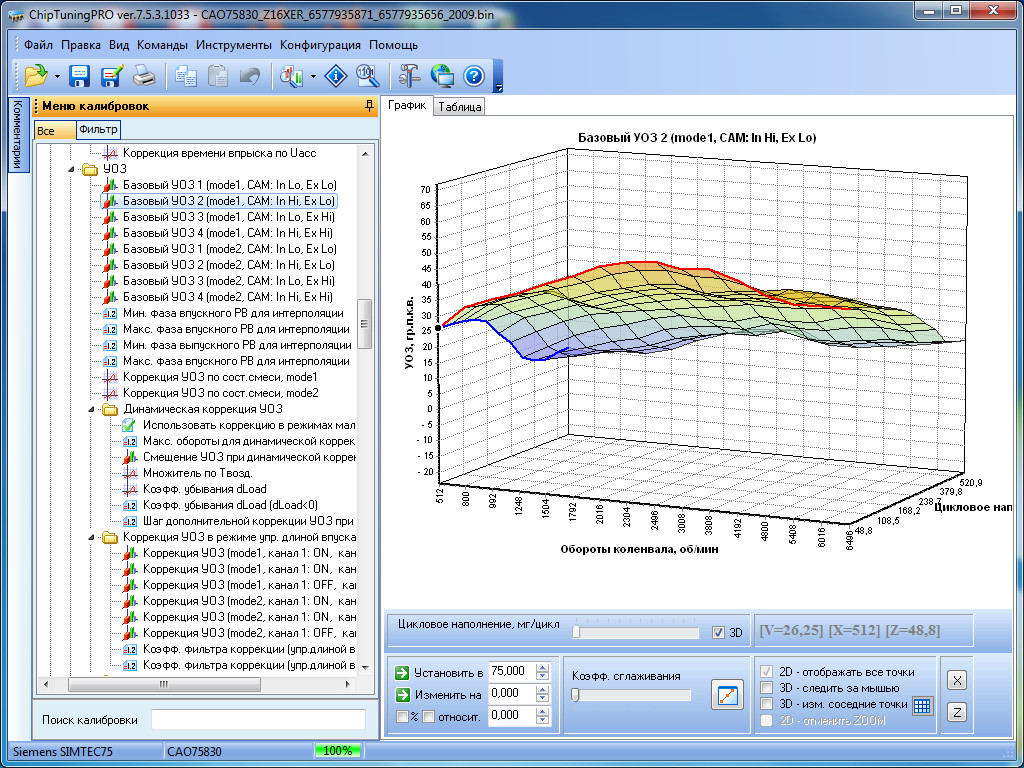Toggle the 3D checkbox

click(718, 632)
